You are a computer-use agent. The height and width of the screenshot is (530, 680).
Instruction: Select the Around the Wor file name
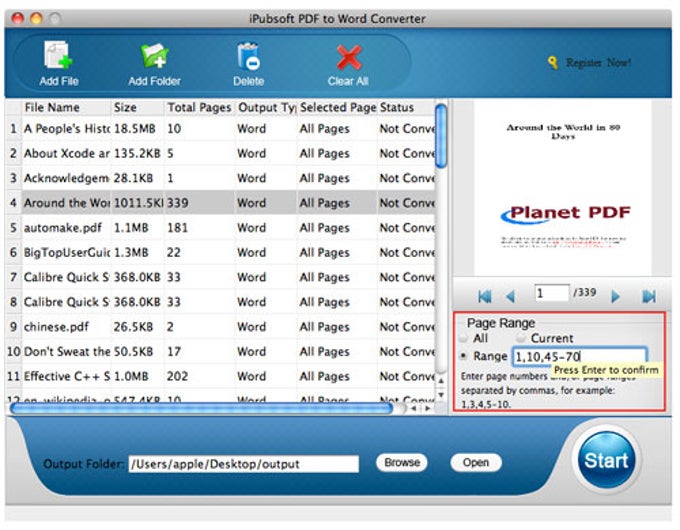66,203
